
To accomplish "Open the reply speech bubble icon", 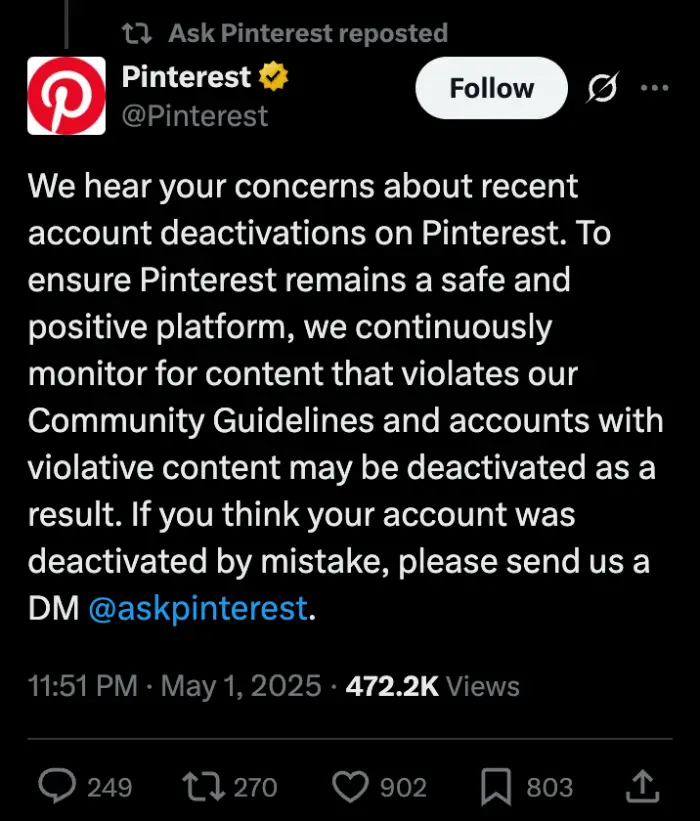I will (57, 787).
